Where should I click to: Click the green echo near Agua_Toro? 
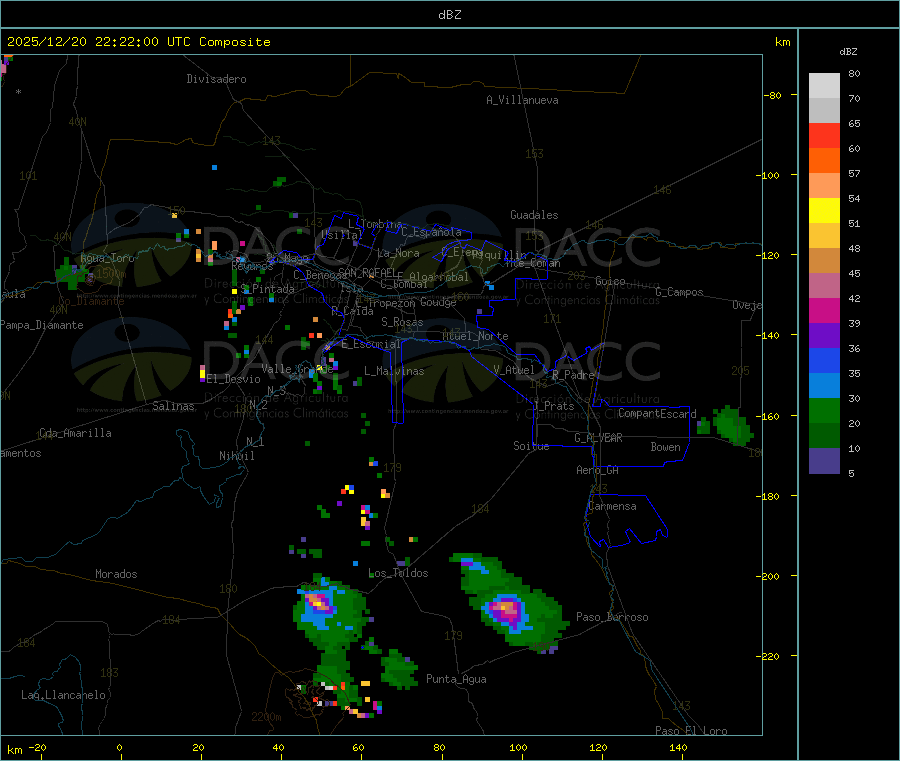[x=69, y=273]
